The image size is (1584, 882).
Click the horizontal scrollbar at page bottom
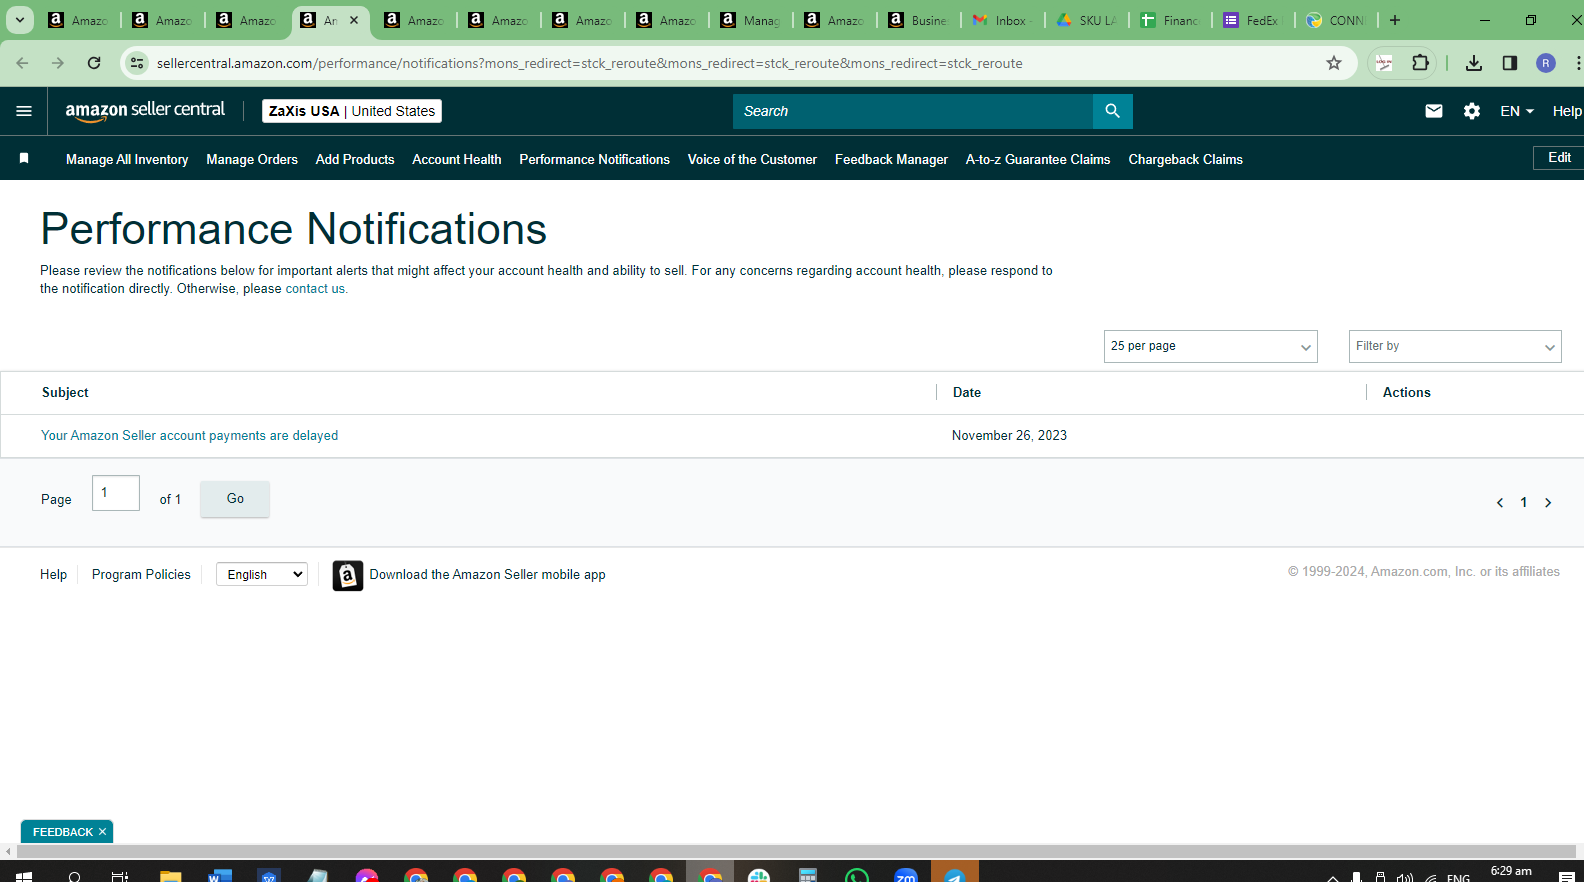796,851
